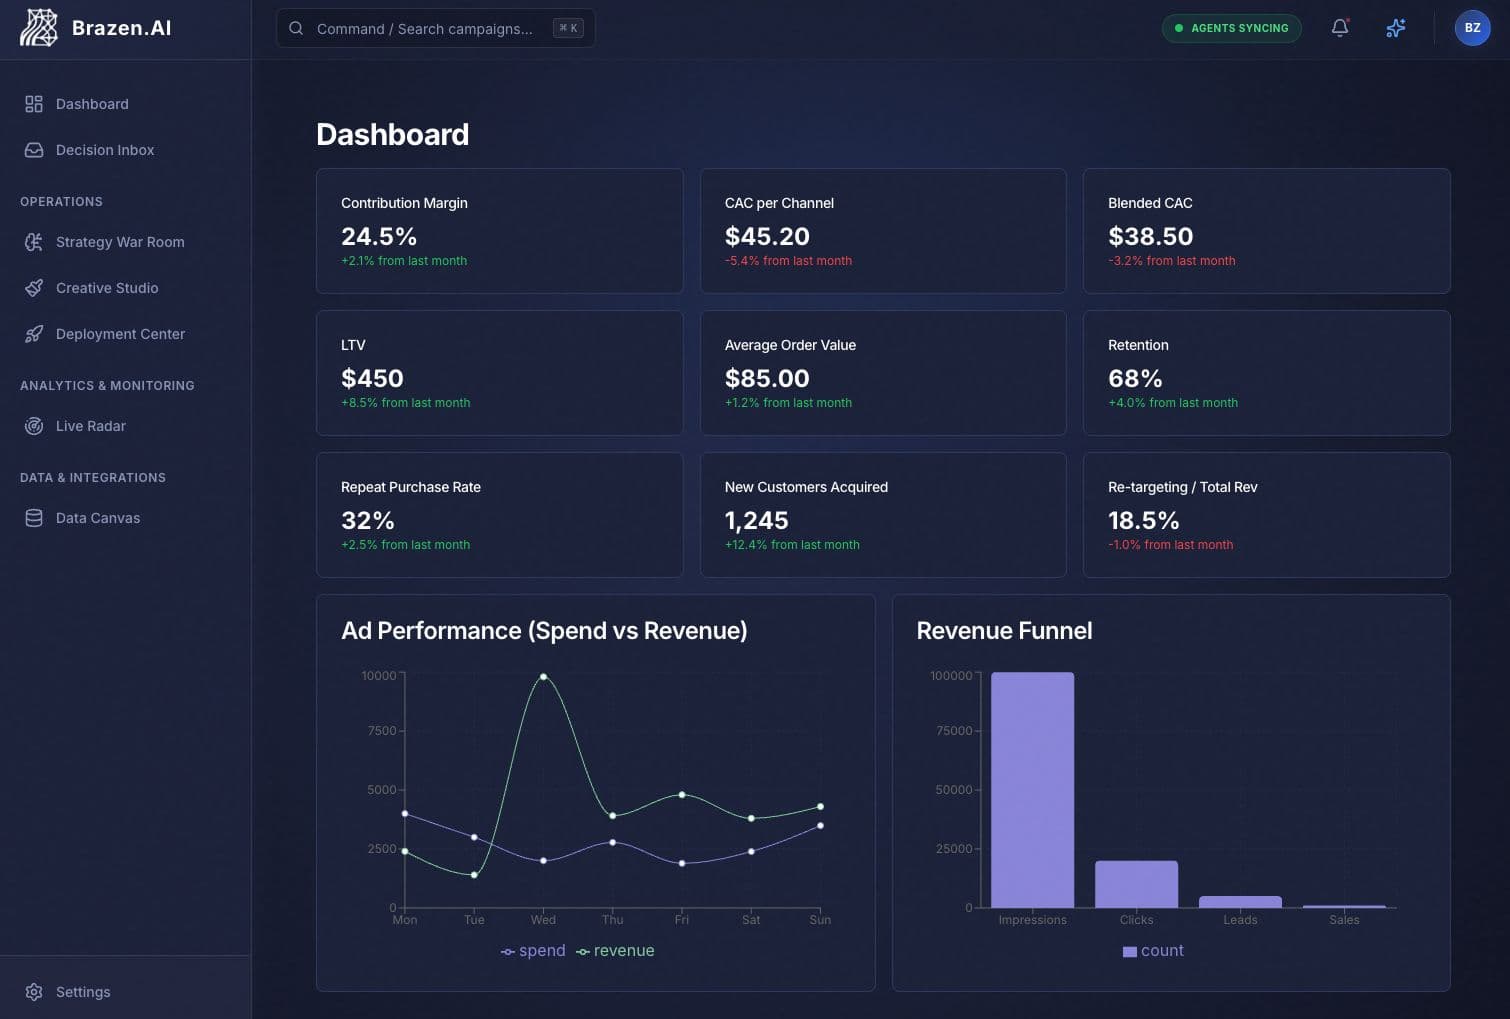Click the New Customers Acquired 1,245 value
This screenshot has height=1019, width=1510.
pos(757,520)
